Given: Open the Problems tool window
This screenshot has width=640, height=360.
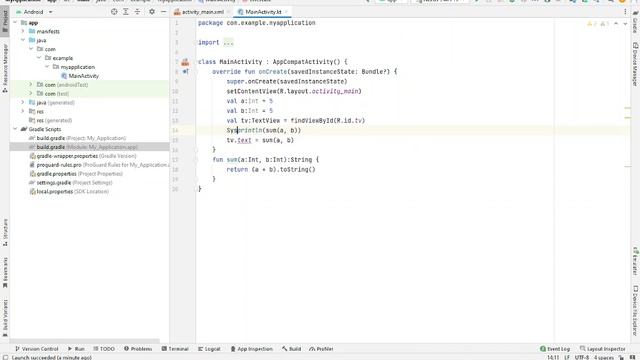Looking at the screenshot, I should coord(138,349).
